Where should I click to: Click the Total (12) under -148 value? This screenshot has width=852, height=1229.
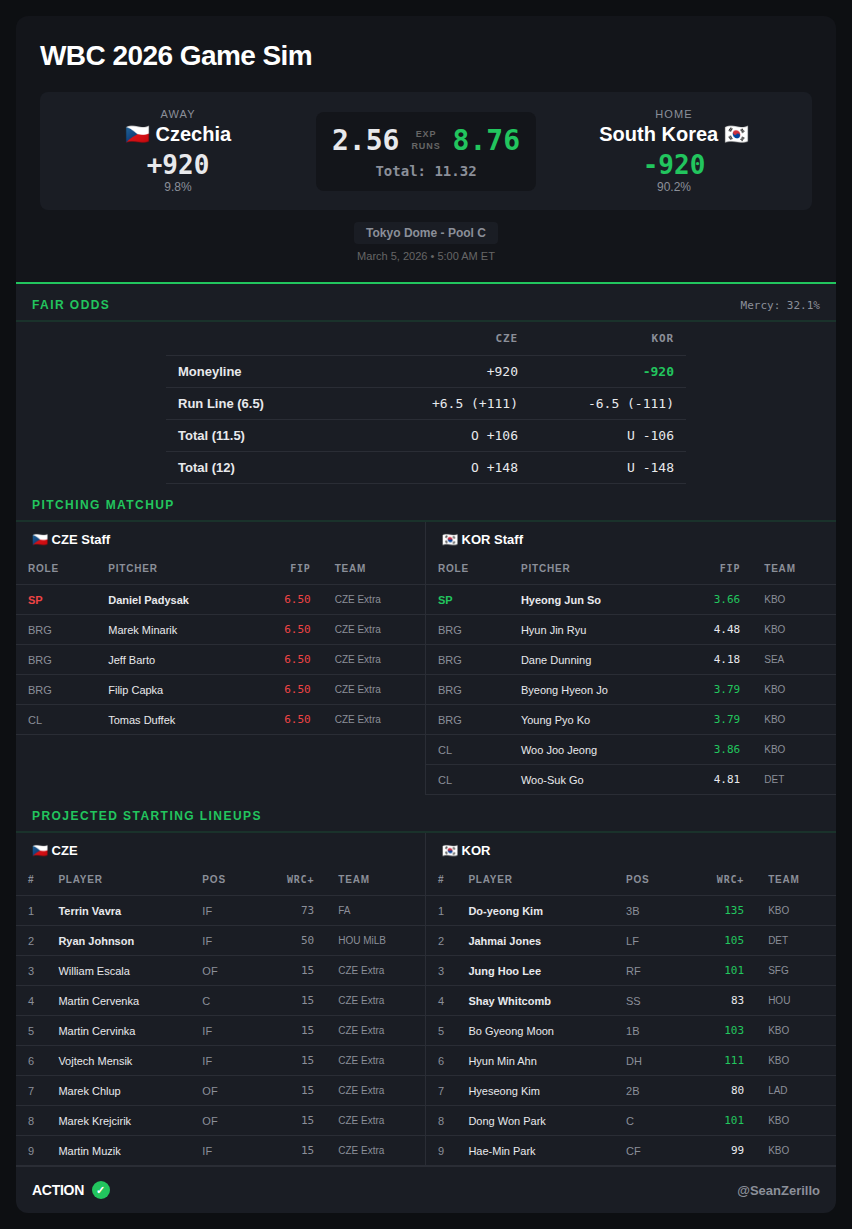[650, 468]
